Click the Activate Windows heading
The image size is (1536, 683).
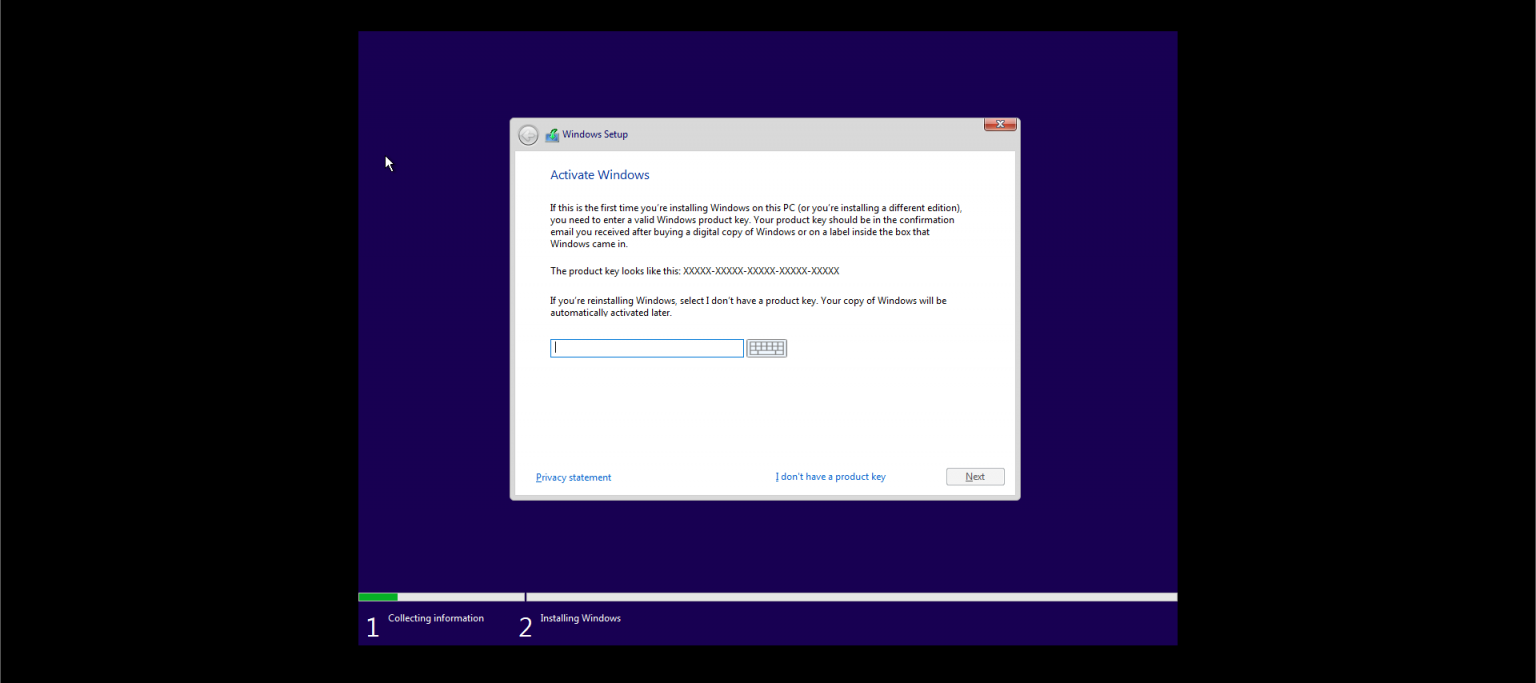[599, 174]
